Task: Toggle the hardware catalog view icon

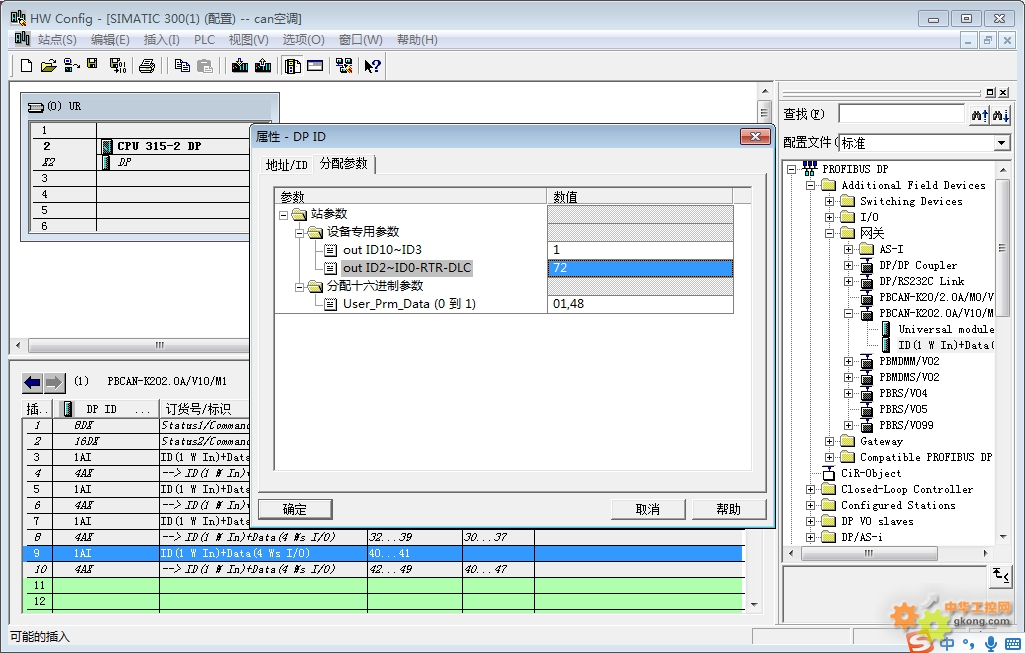Action: click(293, 65)
